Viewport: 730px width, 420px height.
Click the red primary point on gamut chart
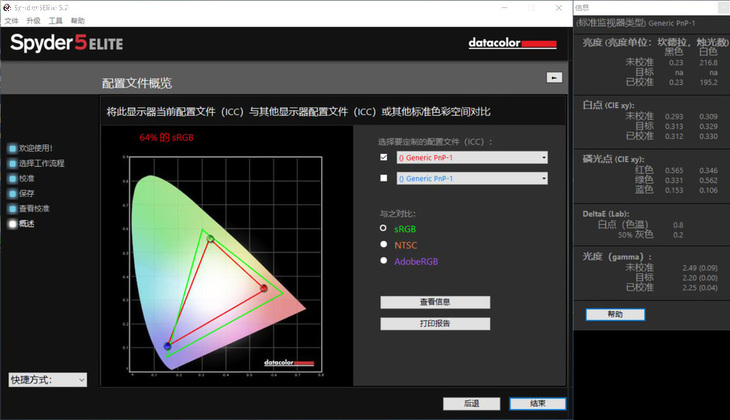[264, 289]
